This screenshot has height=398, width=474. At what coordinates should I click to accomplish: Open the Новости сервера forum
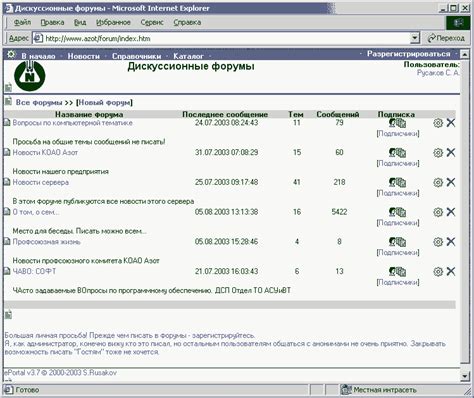click(41, 182)
